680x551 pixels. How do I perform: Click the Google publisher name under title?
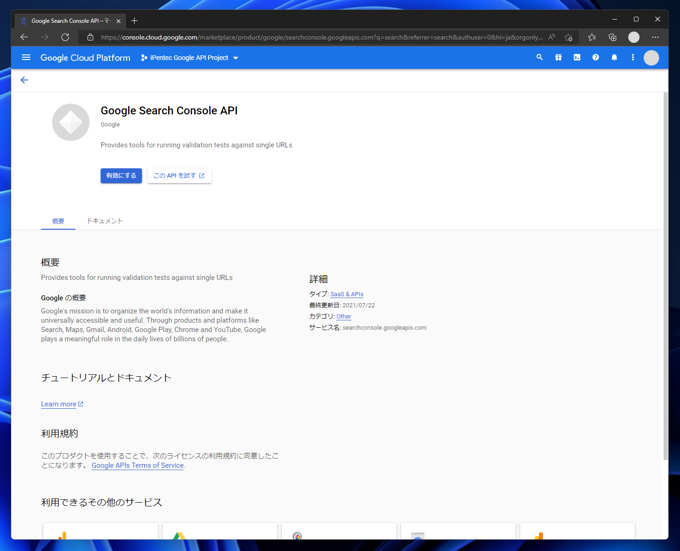110,124
